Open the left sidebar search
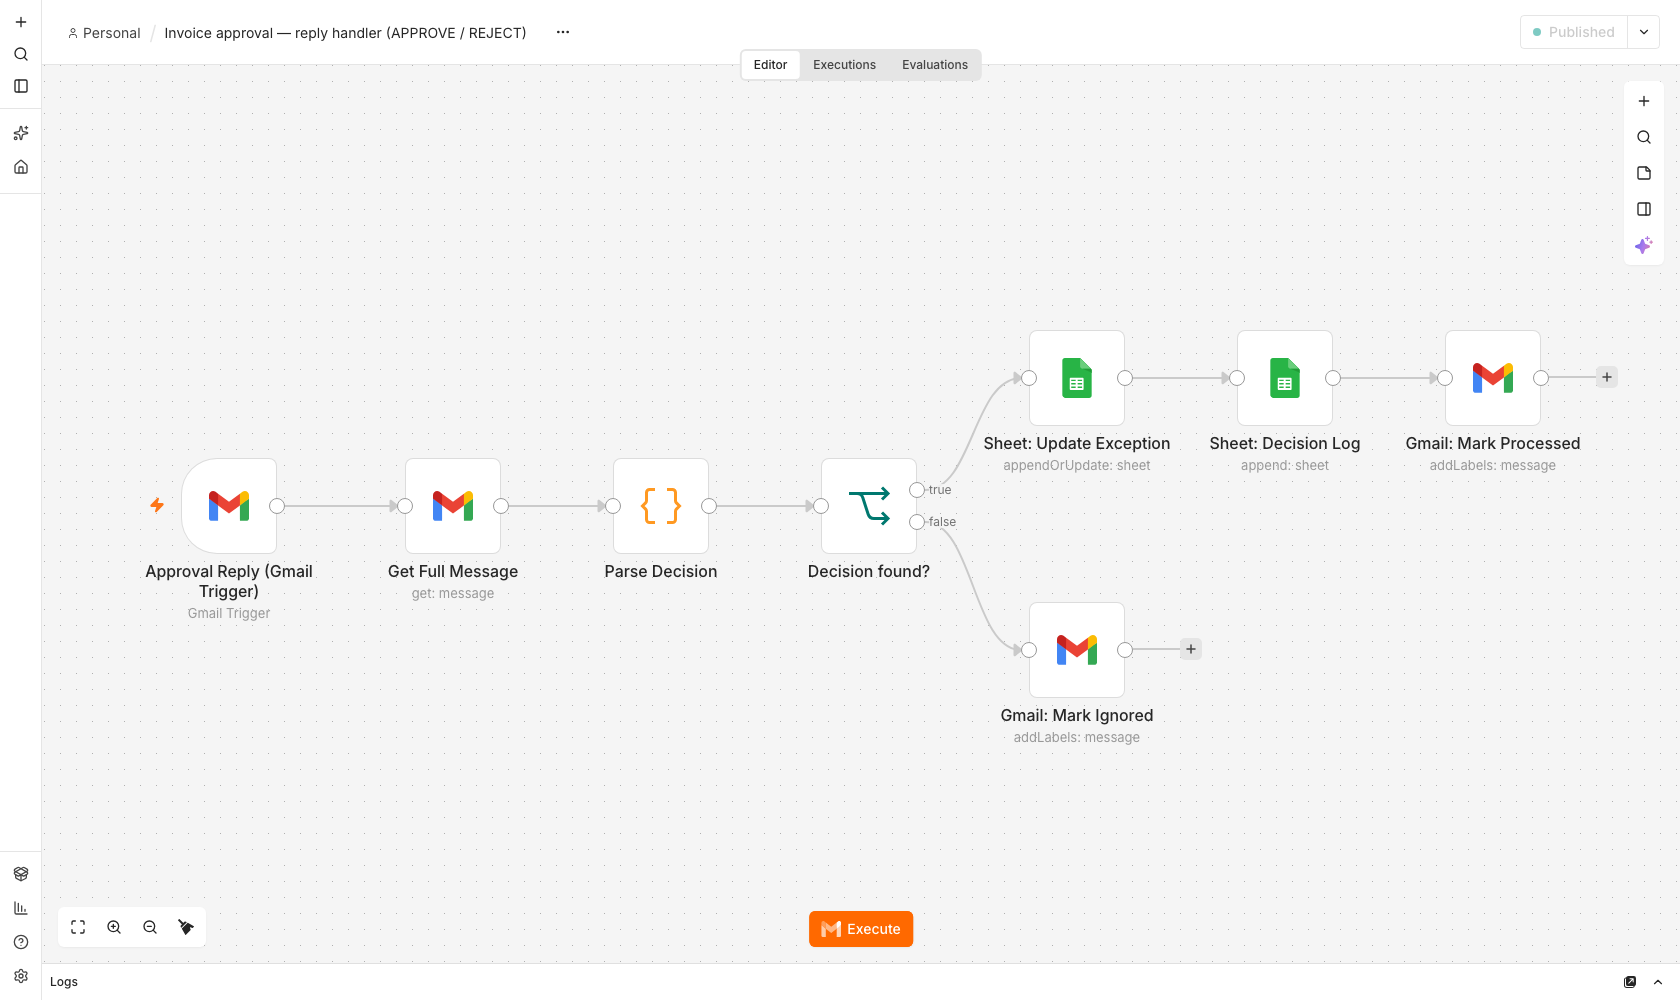This screenshot has height=1000, width=1680. (x=21, y=54)
